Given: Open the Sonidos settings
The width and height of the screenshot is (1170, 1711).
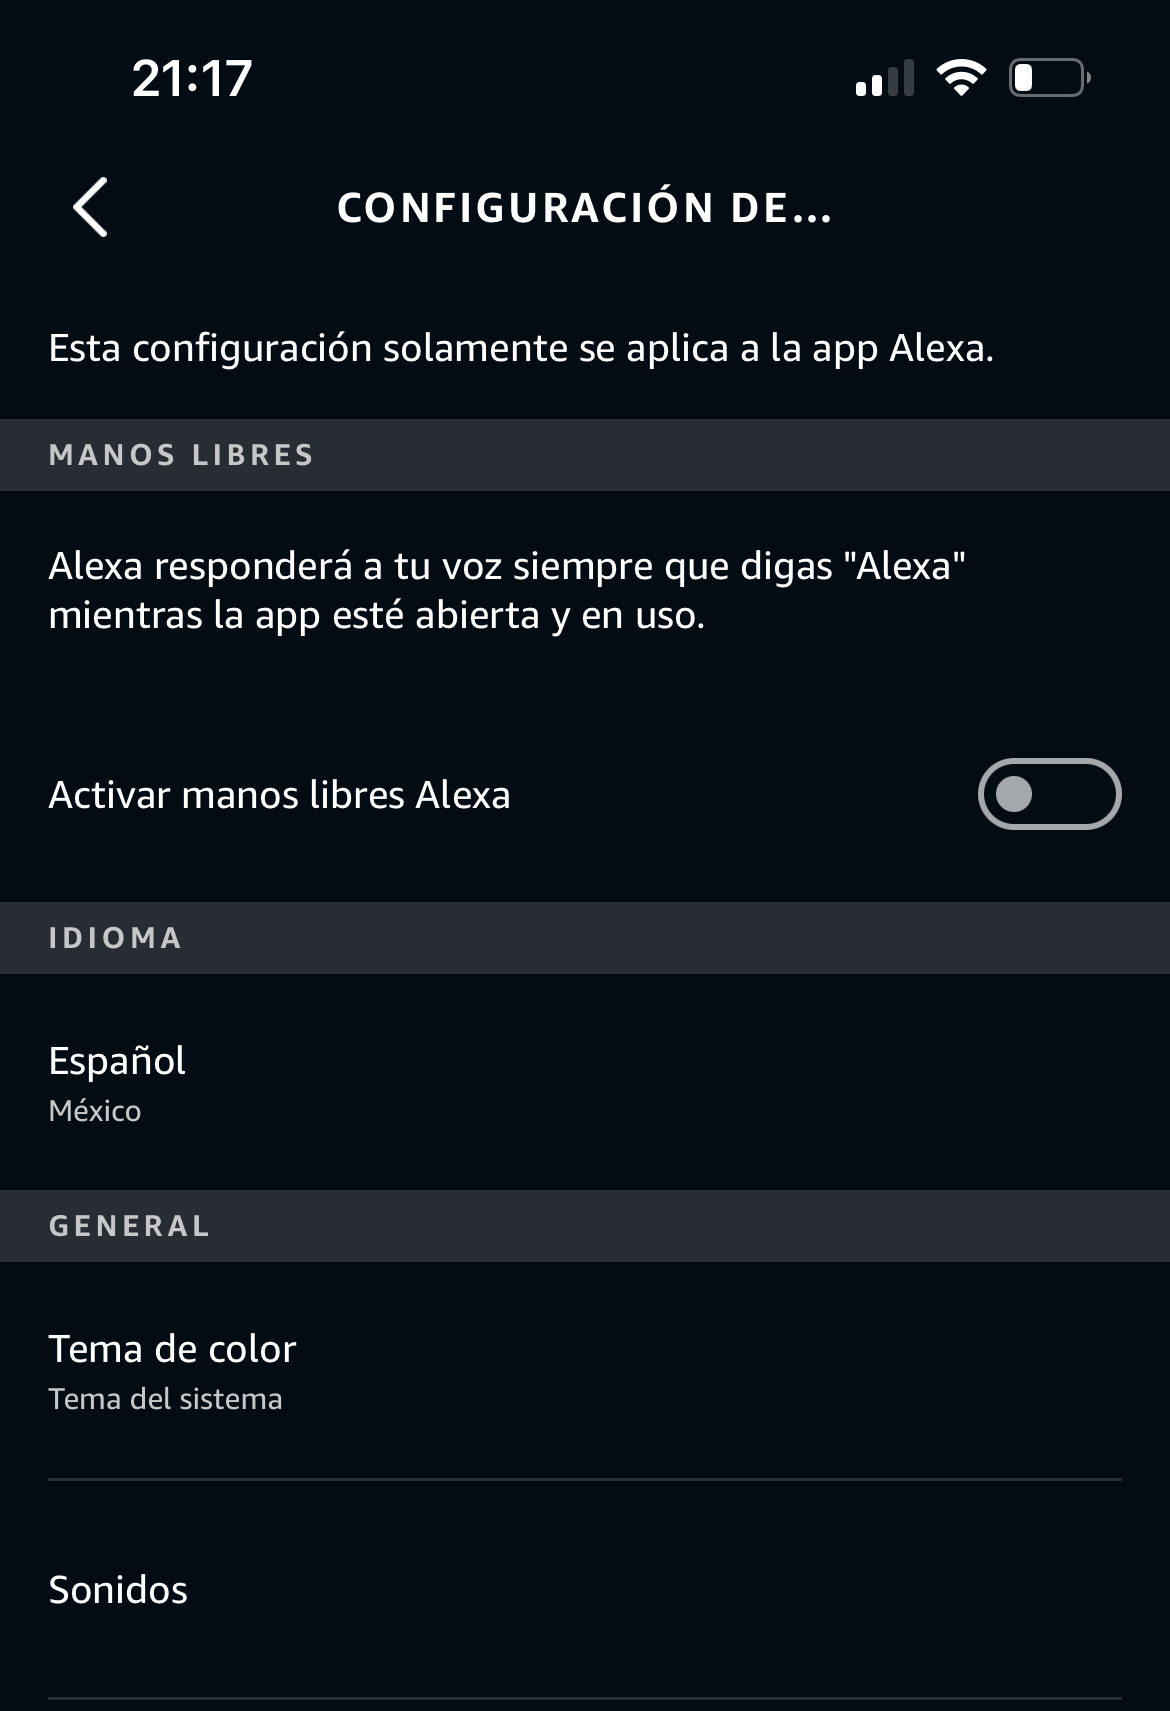Looking at the screenshot, I should coord(118,1590).
